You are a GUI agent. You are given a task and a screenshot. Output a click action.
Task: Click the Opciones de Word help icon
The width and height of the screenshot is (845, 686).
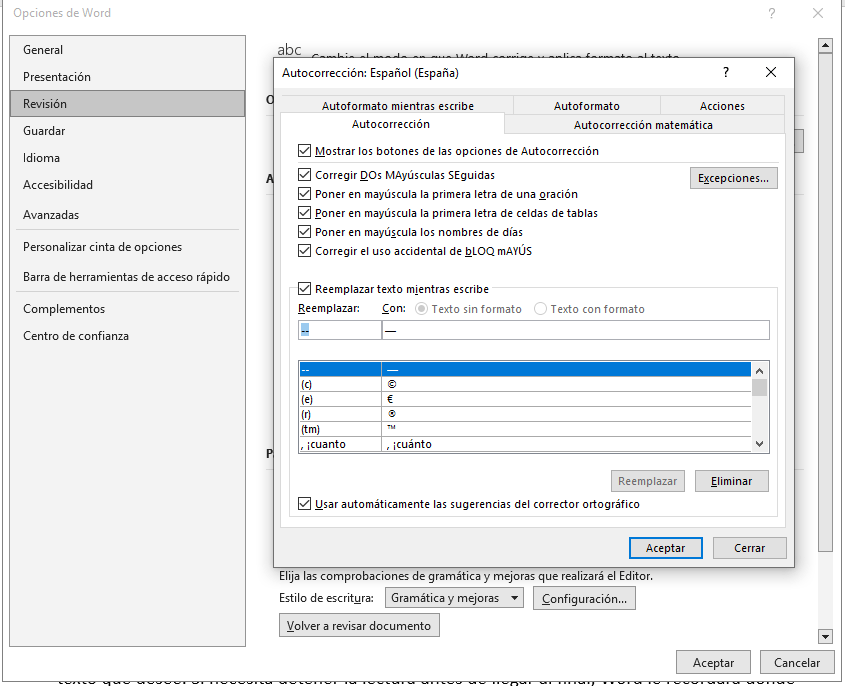(772, 13)
